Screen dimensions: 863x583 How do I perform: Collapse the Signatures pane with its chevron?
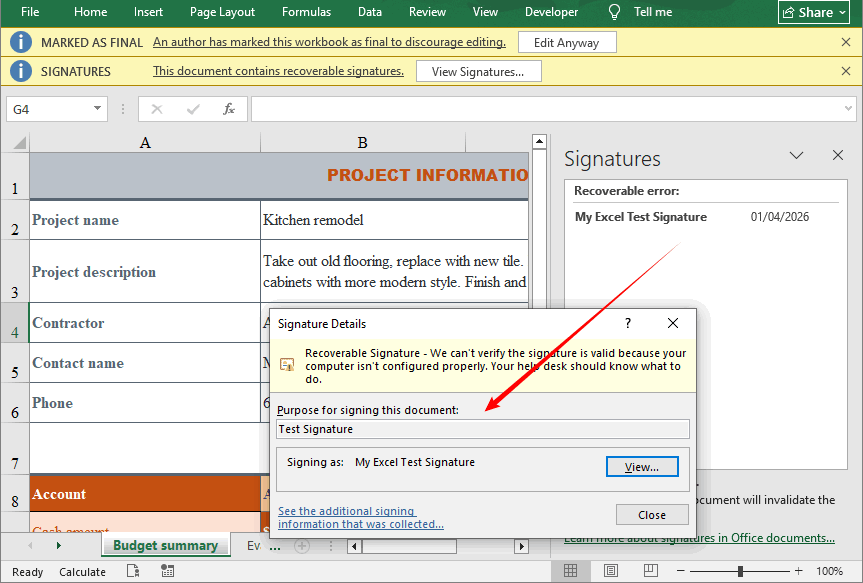click(796, 155)
